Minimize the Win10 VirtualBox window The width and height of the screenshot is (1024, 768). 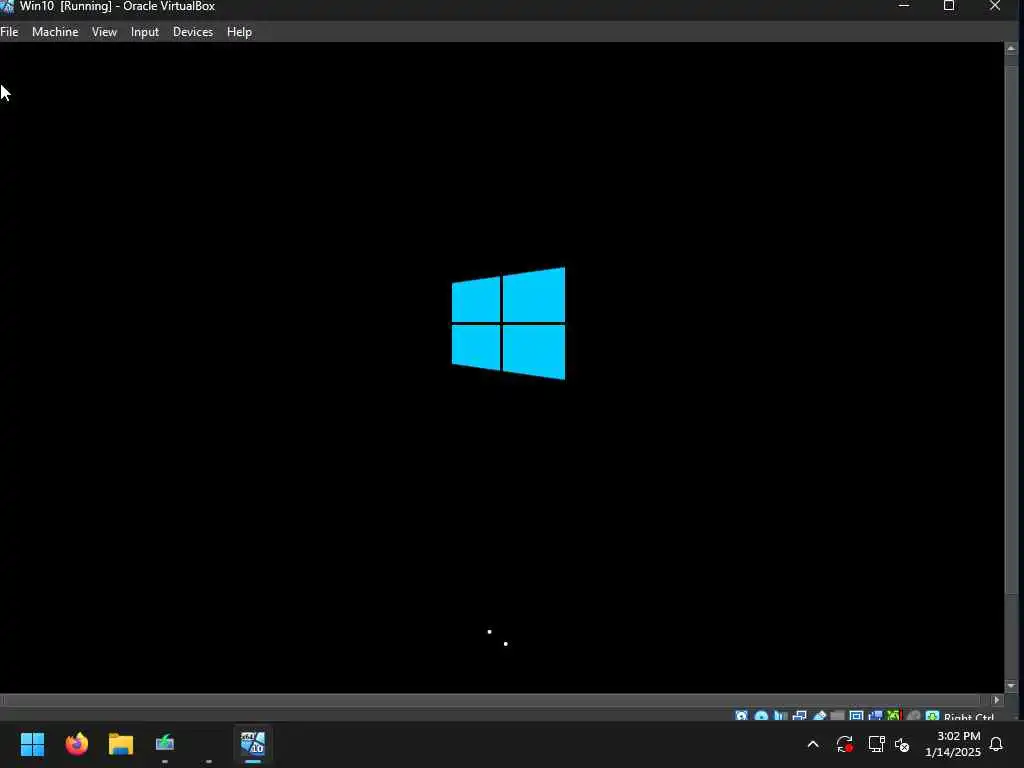(904, 6)
